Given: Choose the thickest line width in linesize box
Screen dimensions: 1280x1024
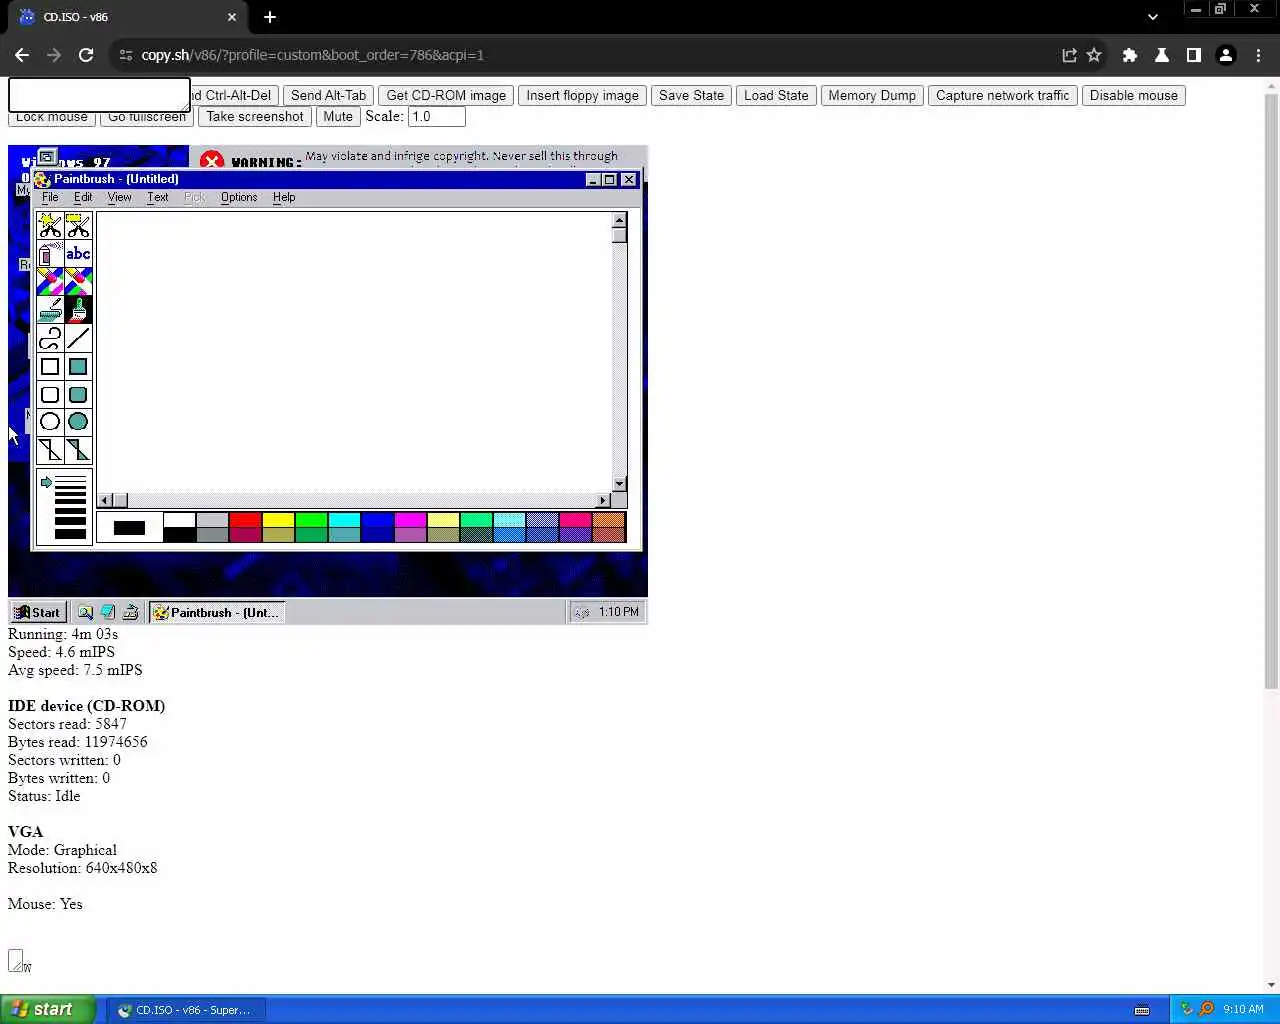Looking at the screenshot, I should tap(70, 534).
